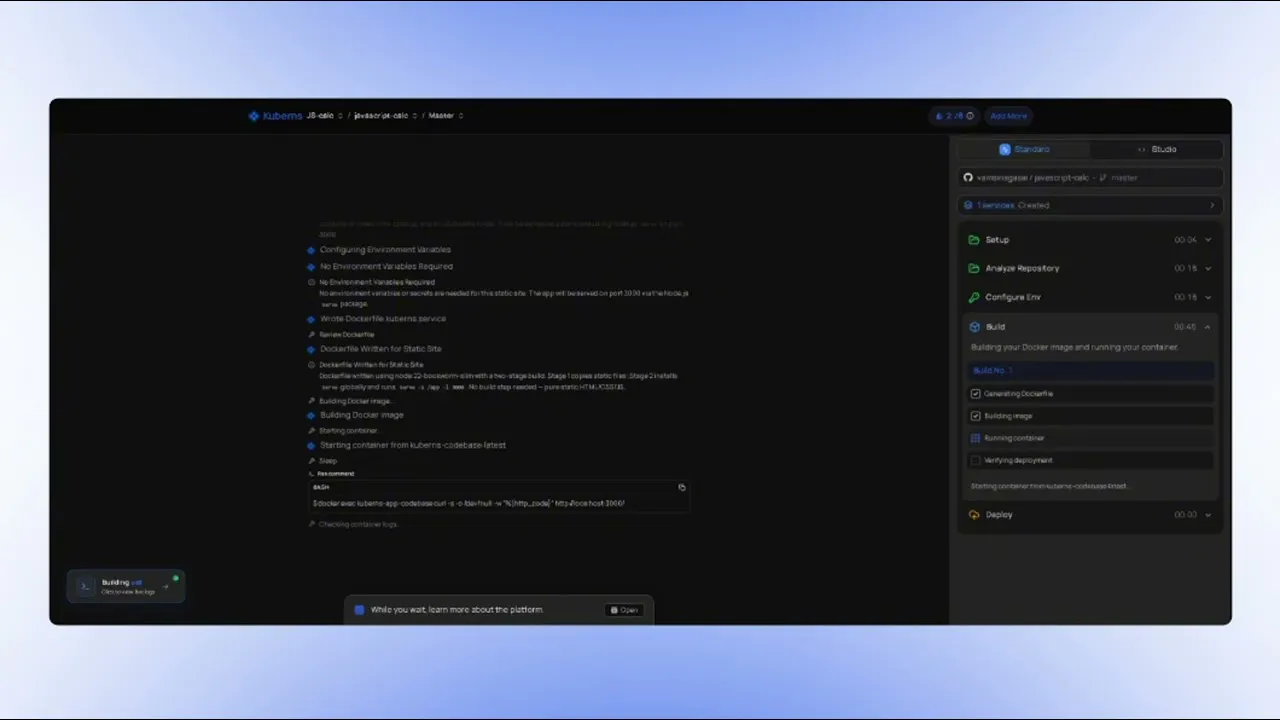Click the Dockerfile Written for Static Site heading icon
1280x720 pixels.
click(311, 349)
